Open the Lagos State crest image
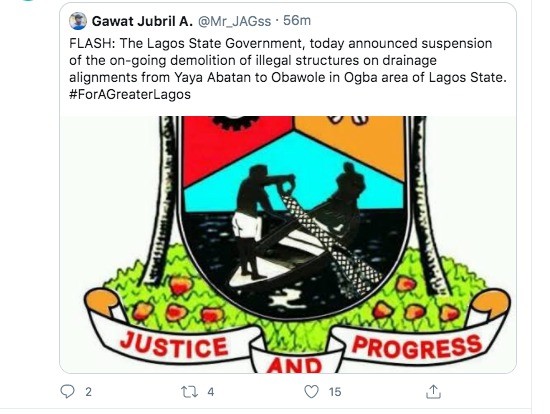Viewport: 550px width, 414px height. tap(288, 244)
